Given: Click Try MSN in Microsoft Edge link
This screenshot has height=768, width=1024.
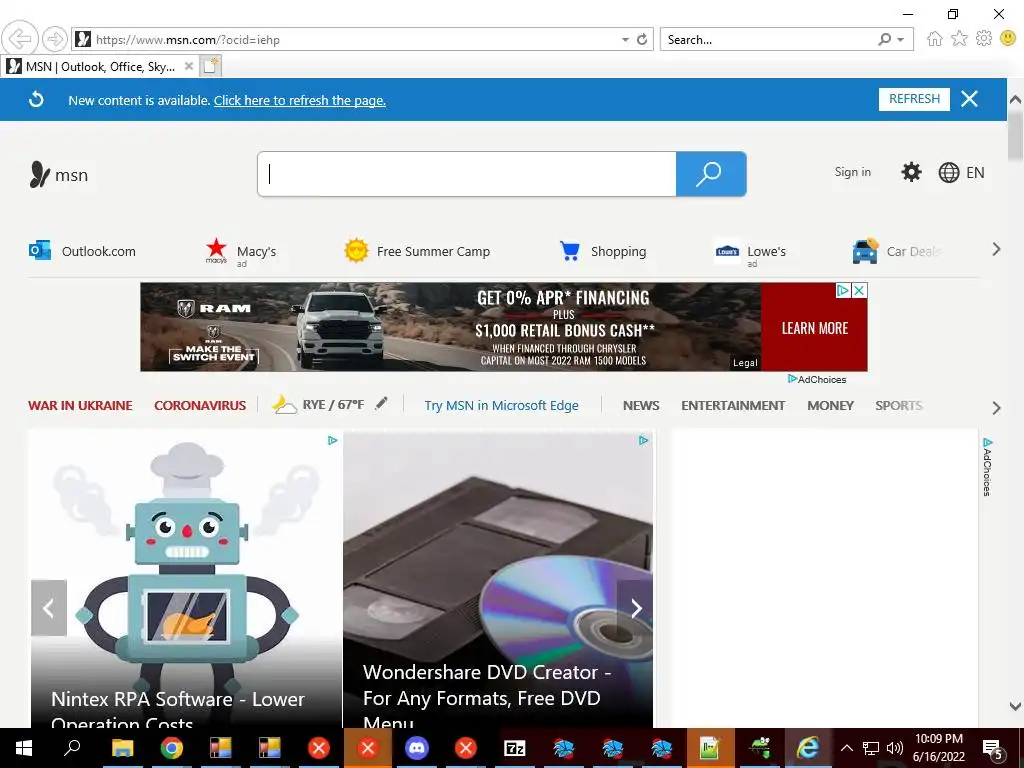Looking at the screenshot, I should tap(502, 406).
